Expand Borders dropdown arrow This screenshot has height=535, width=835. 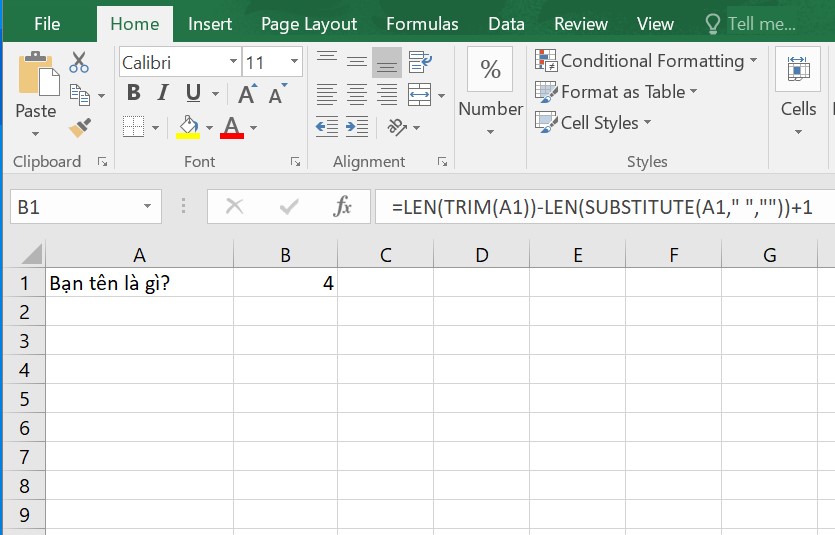click(155, 128)
